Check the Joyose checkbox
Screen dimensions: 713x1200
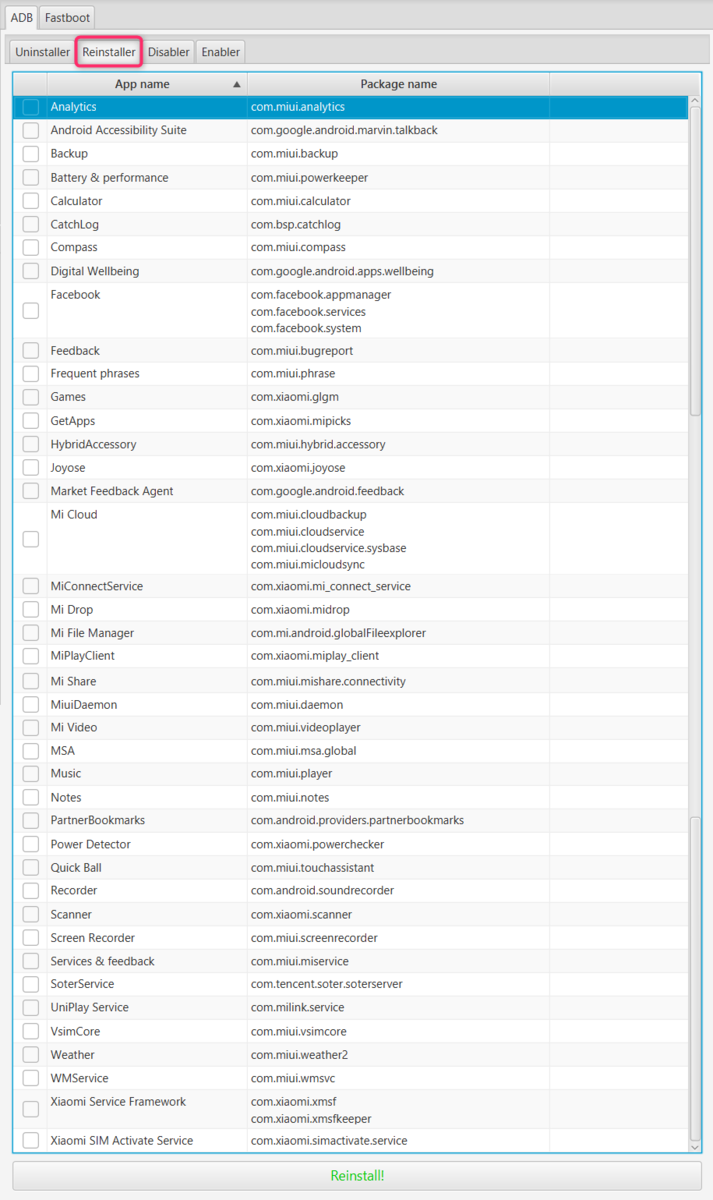pyautogui.click(x=31, y=468)
